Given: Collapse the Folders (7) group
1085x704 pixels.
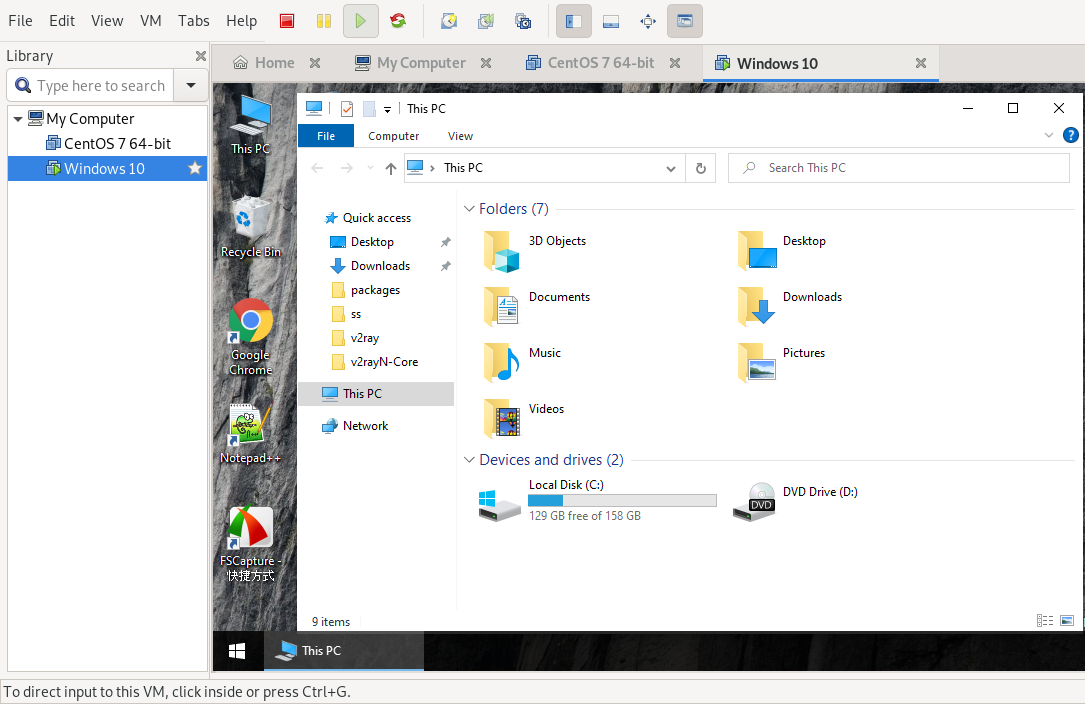Looking at the screenshot, I should 469,208.
